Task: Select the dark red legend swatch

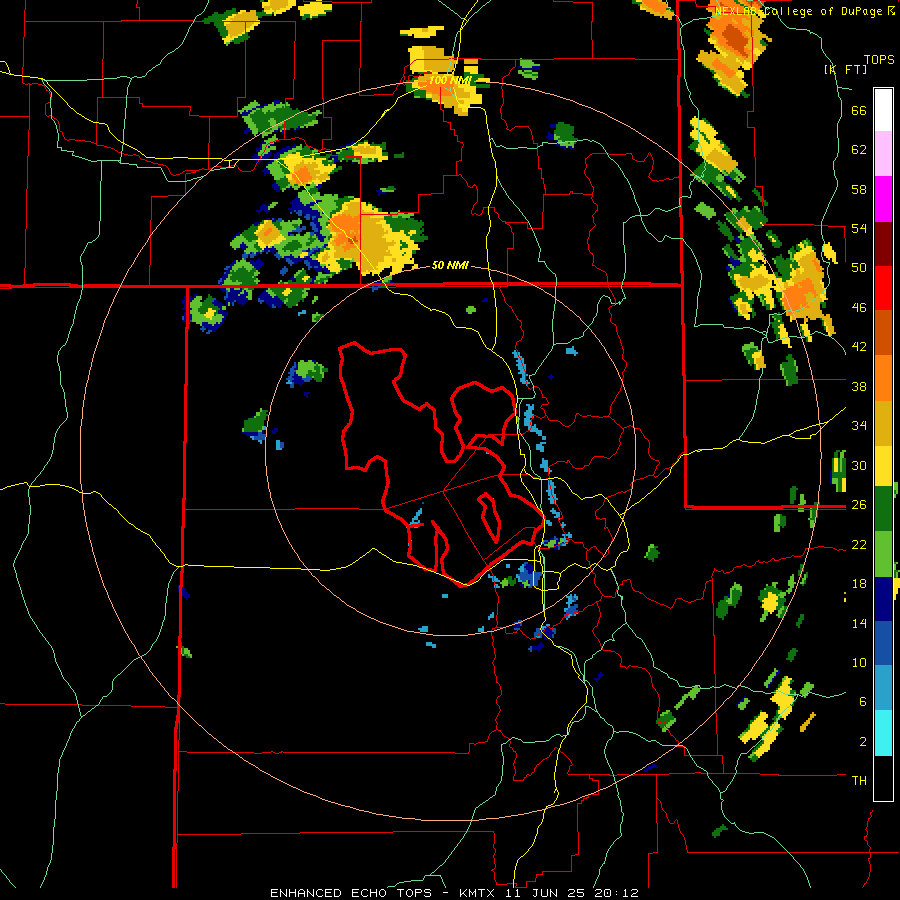Action: 883,243
